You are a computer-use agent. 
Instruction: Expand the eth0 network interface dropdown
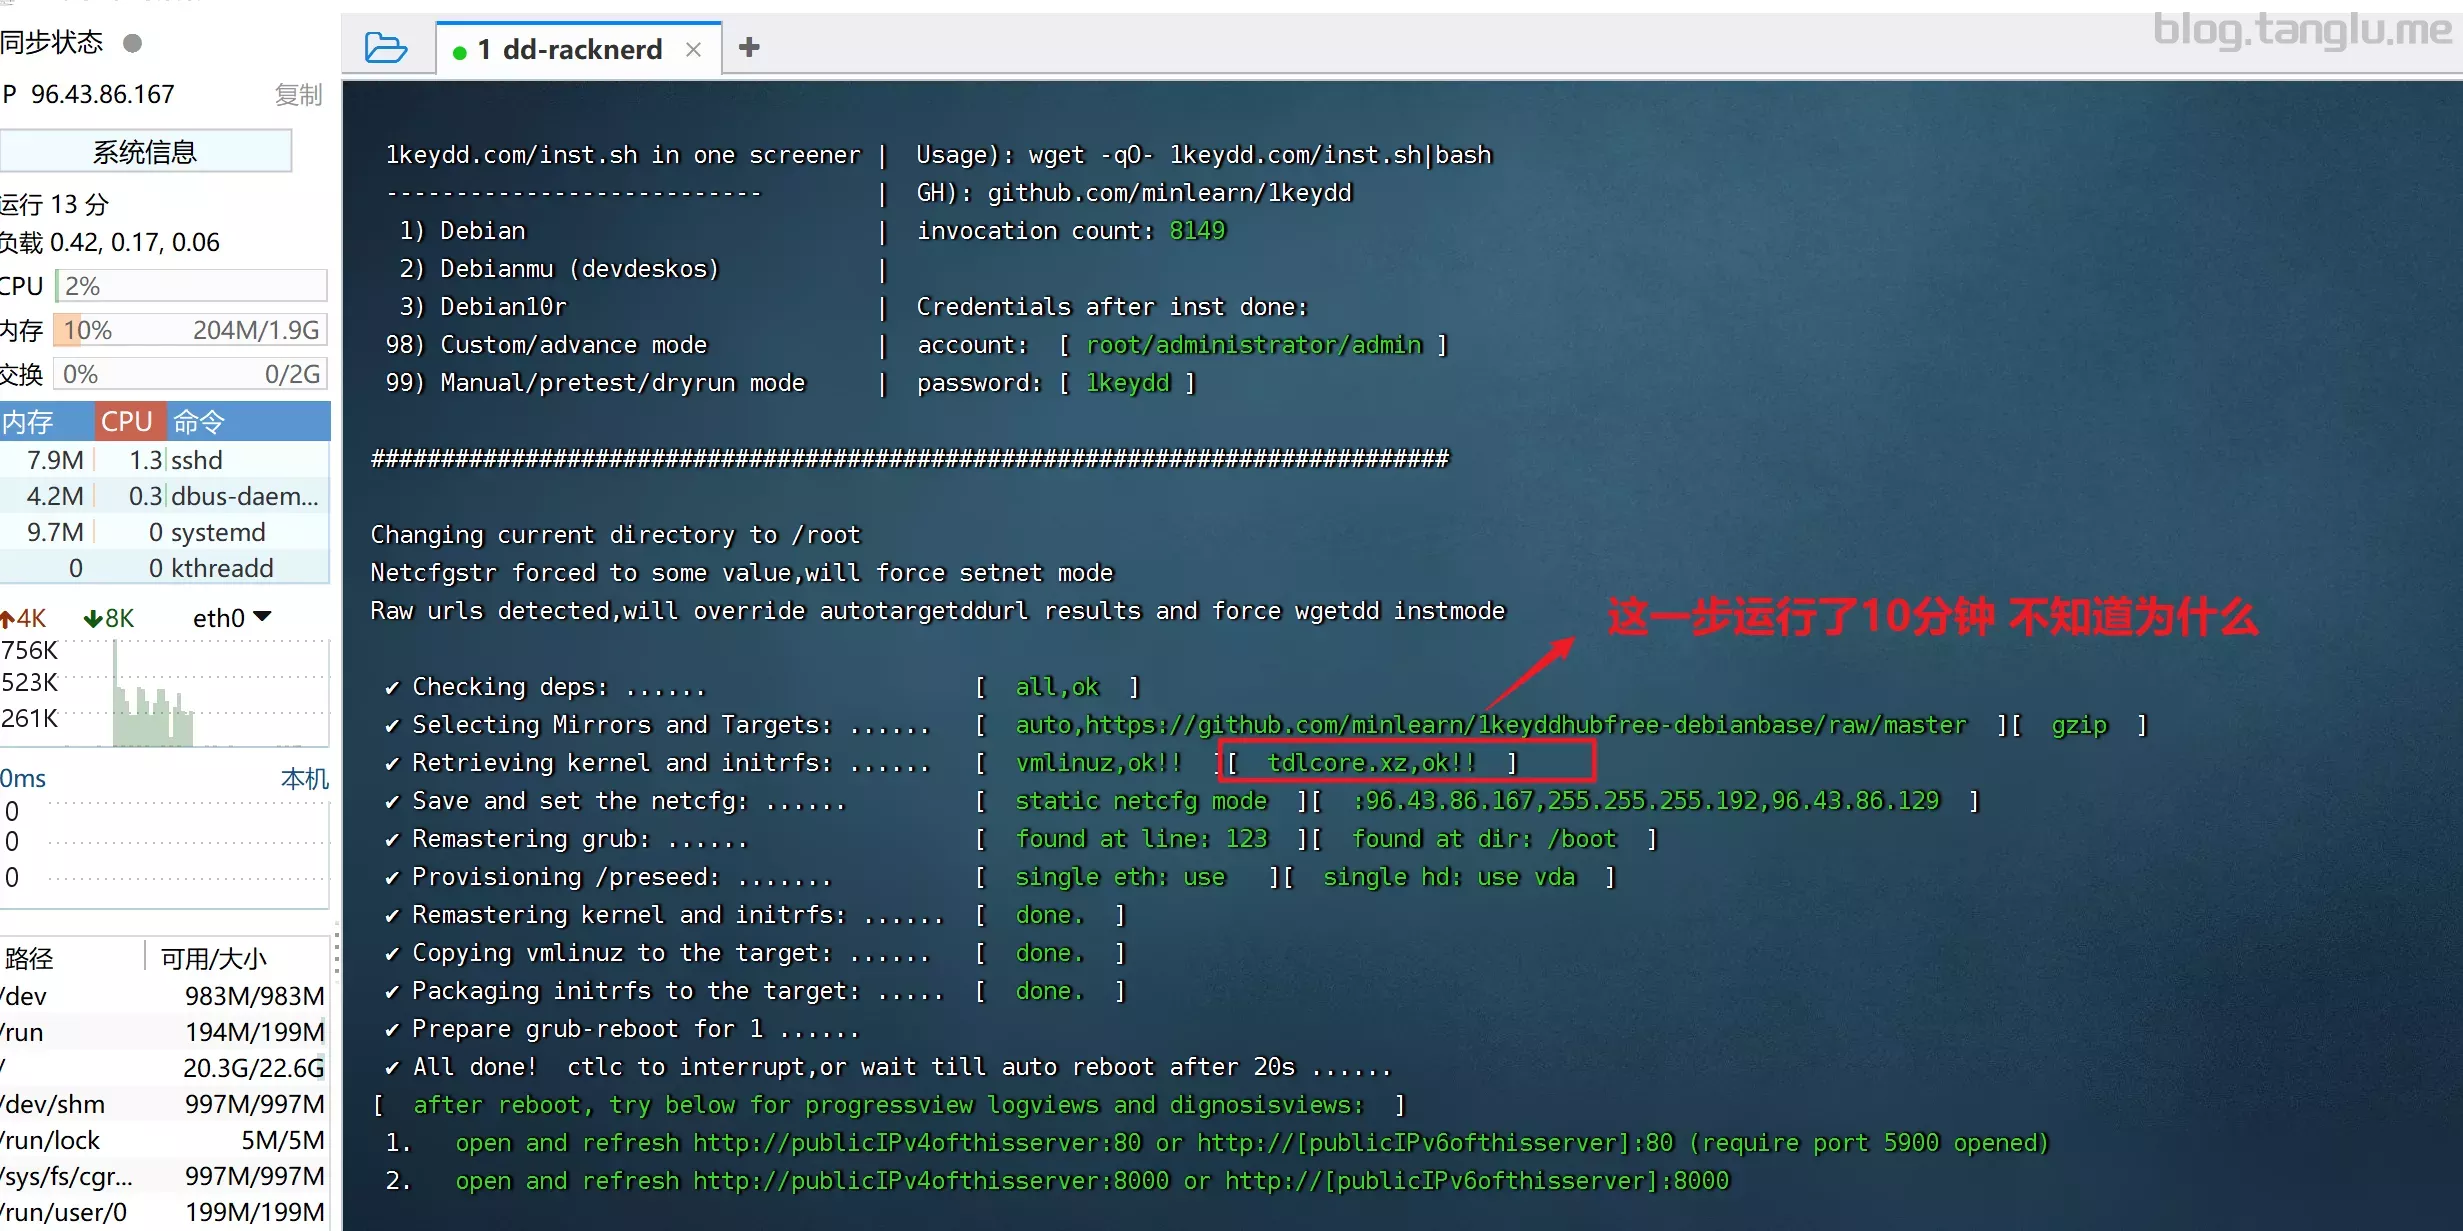pyautogui.click(x=262, y=617)
